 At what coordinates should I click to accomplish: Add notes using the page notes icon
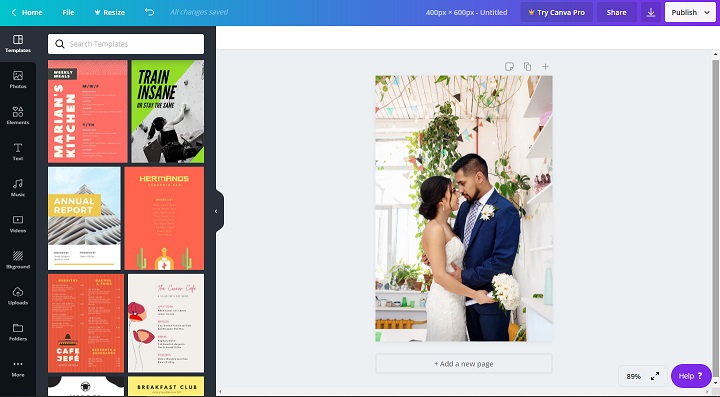[509, 67]
